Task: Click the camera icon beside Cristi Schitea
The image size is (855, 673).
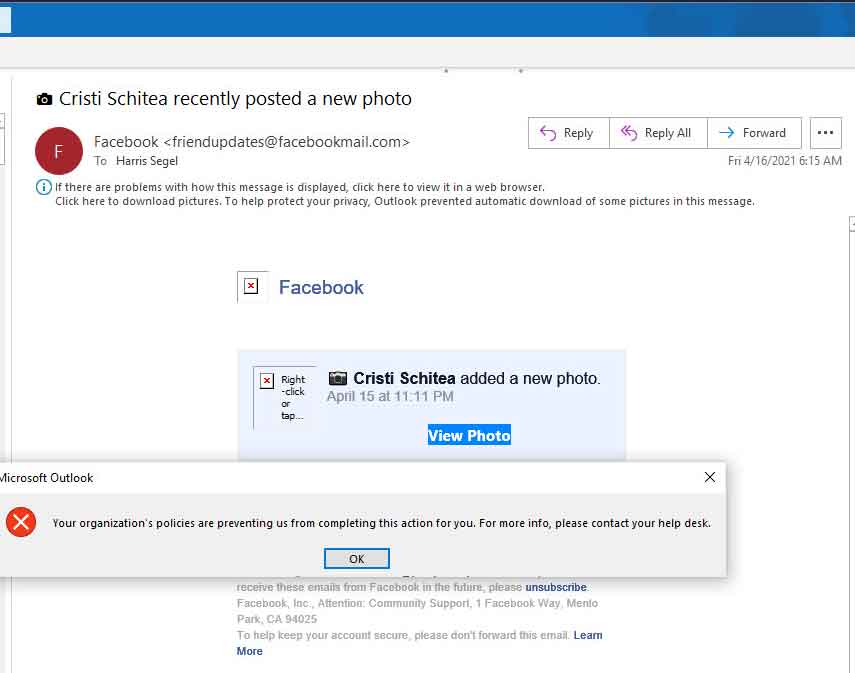Action: 338,377
